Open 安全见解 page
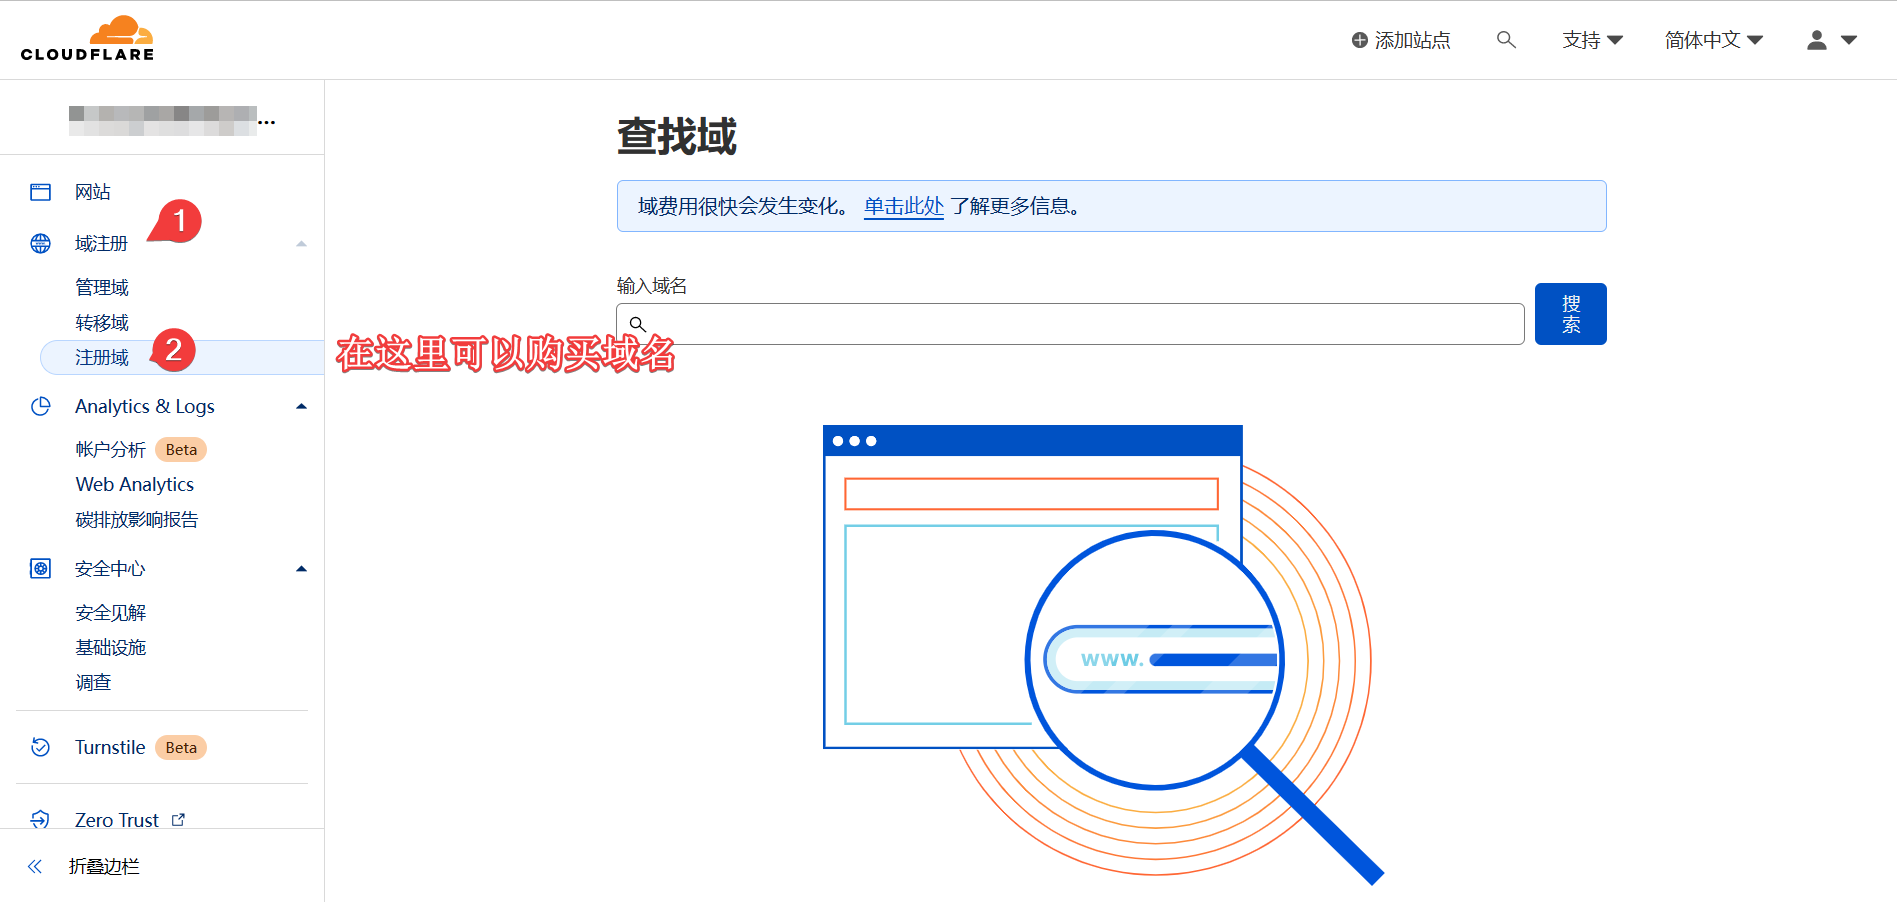 [x=110, y=613]
